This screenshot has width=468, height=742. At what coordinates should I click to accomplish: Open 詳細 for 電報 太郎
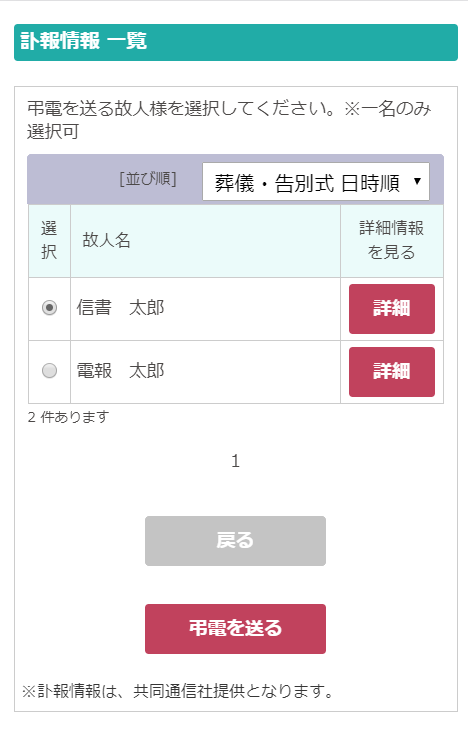point(392,371)
